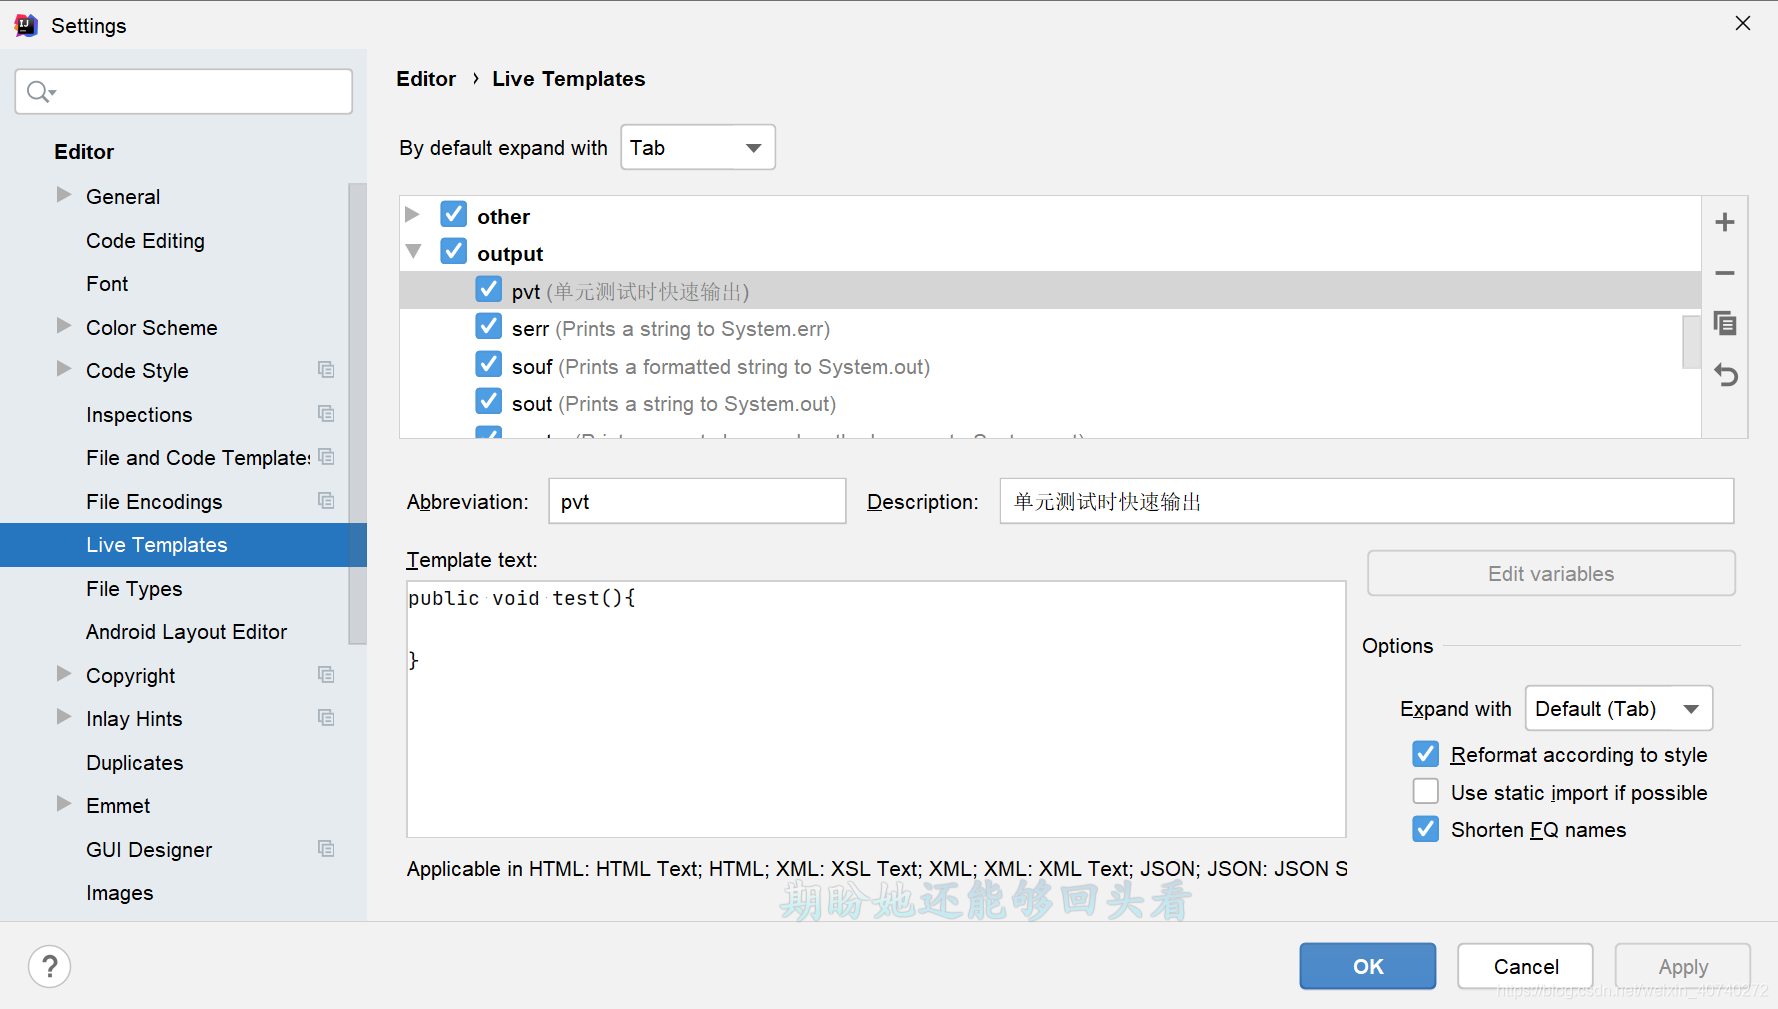Viewport: 1778px width, 1009px height.
Task: Remove selected template with minus icon
Action: (1724, 273)
